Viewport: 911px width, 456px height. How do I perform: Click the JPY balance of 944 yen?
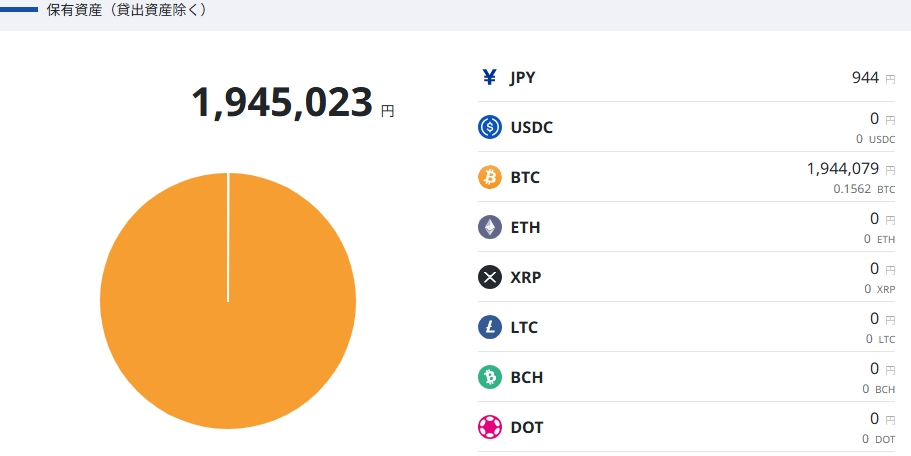tap(865, 78)
